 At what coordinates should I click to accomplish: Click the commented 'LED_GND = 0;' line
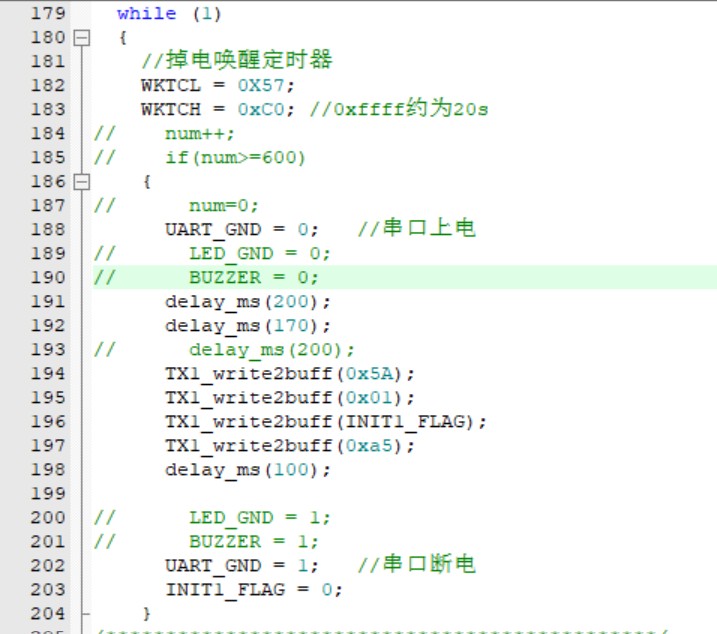259,254
